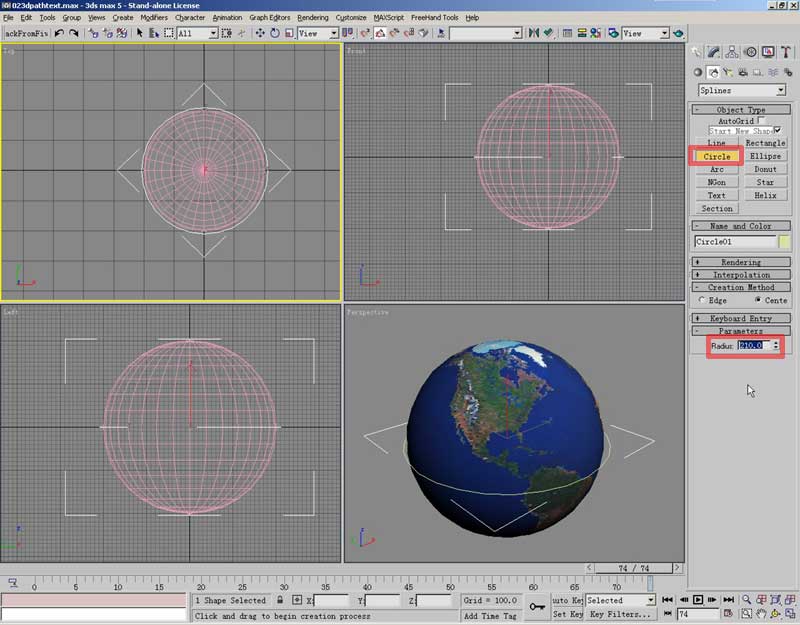The width and height of the screenshot is (800, 625).
Task: Expand the Keyboard Entry rollout
Action: pyautogui.click(x=741, y=318)
